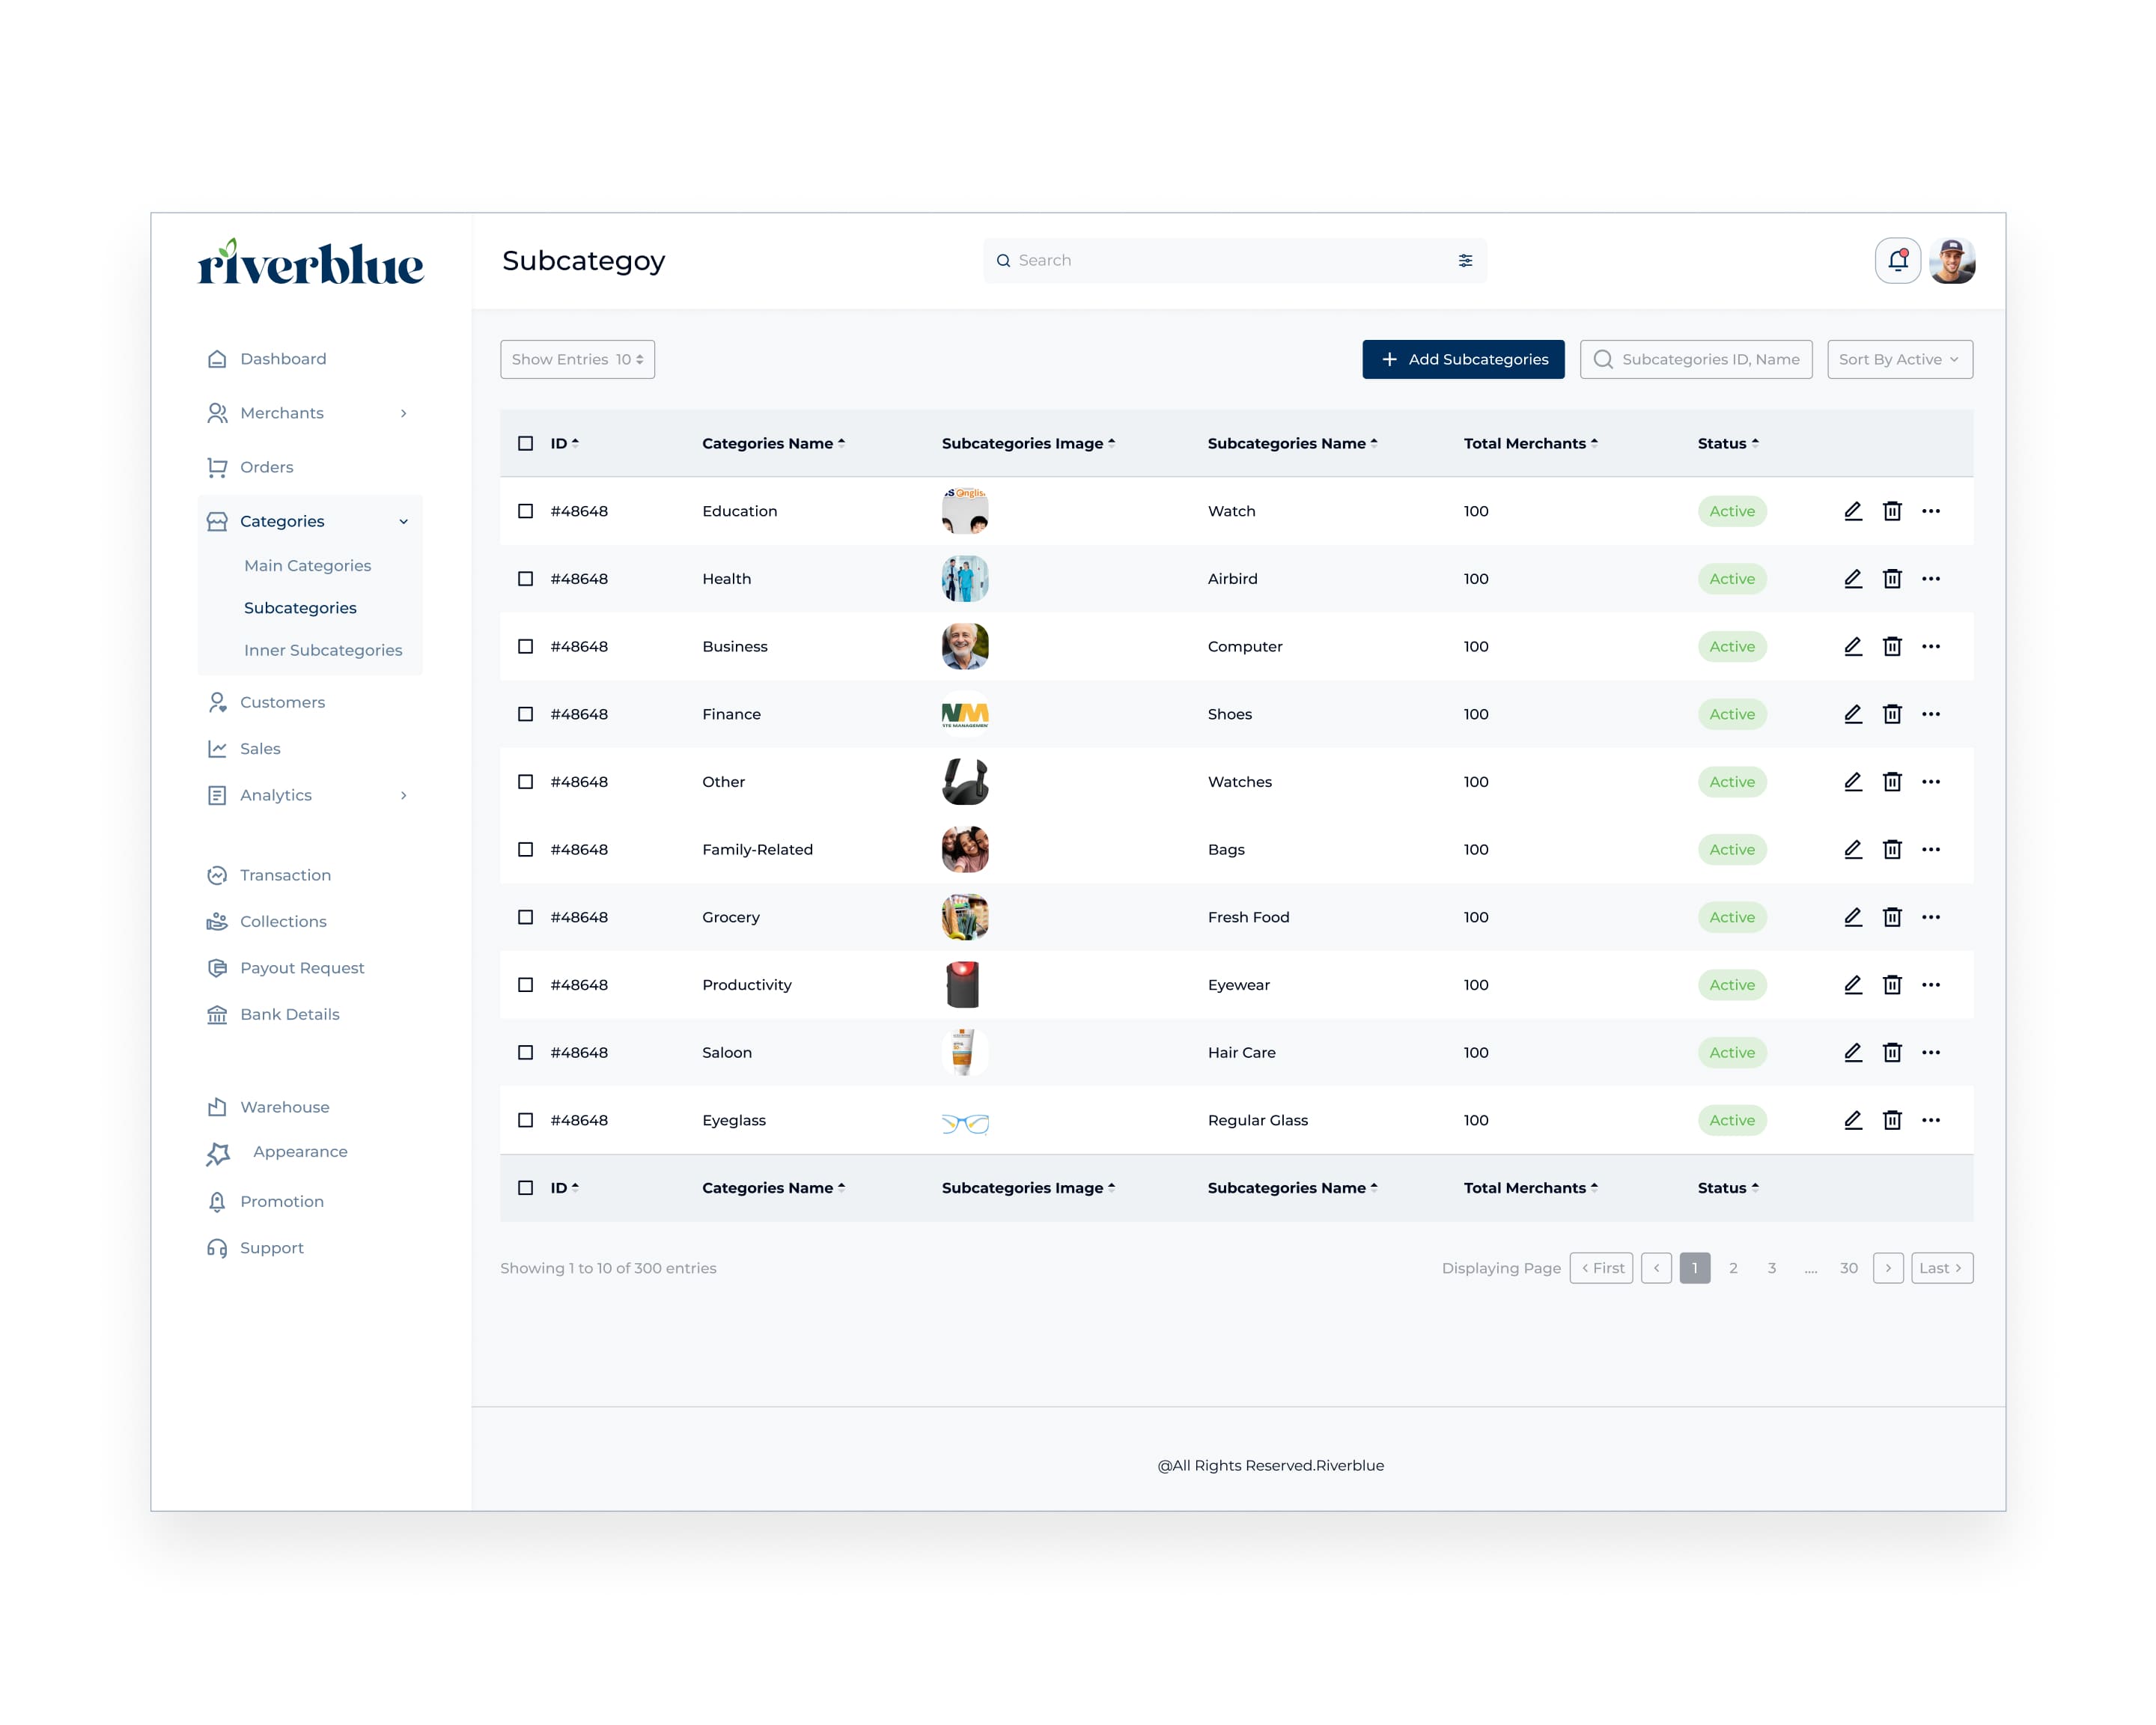The image size is (2156, 1725).
Task: Open Inner Subcategories in sidebar
Action: click(323, 650)
